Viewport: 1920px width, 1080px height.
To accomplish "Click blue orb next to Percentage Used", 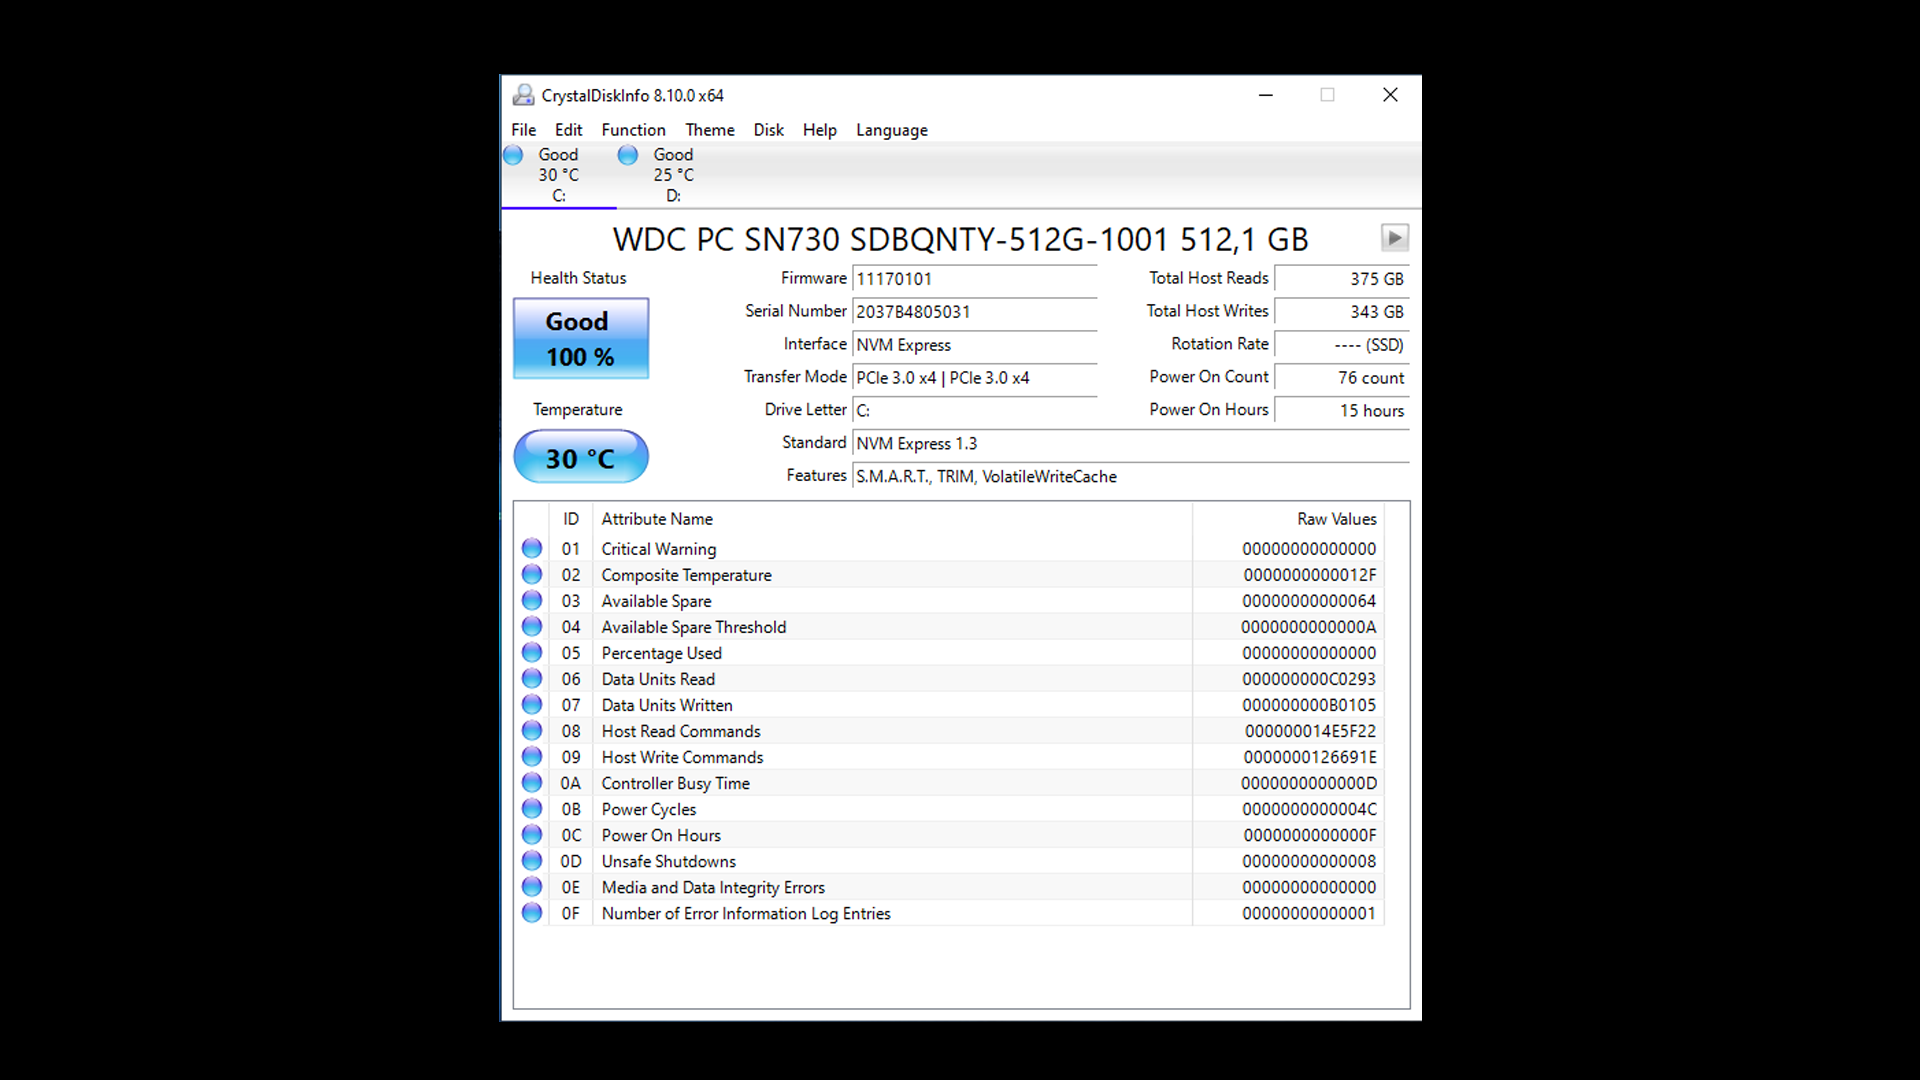I will pyautogui.click(x=532, y=653).
